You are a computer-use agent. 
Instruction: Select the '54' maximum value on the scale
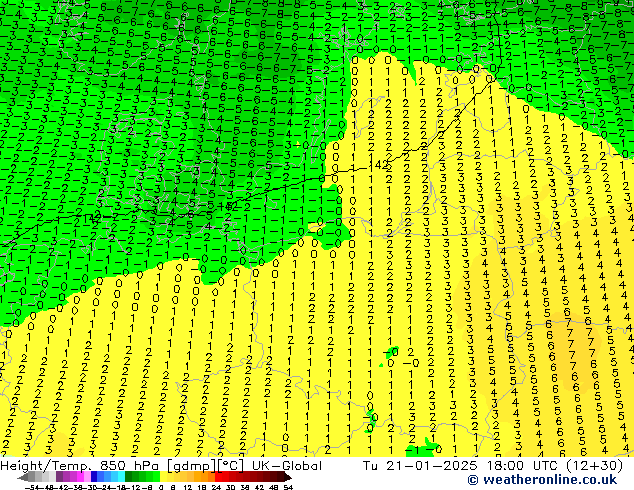tap(288, 487)
